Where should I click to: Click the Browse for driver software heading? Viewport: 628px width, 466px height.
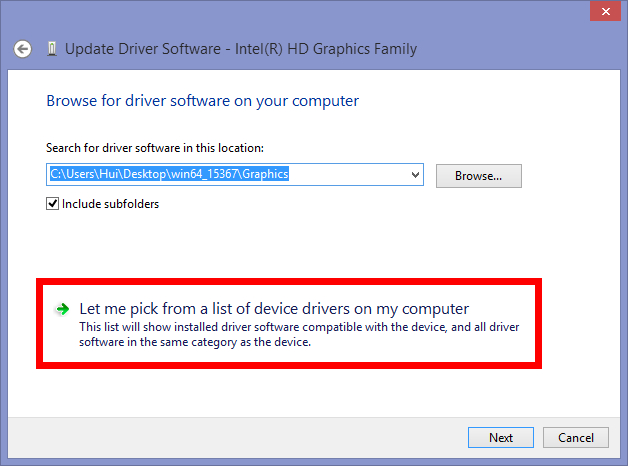coord(202,101)
